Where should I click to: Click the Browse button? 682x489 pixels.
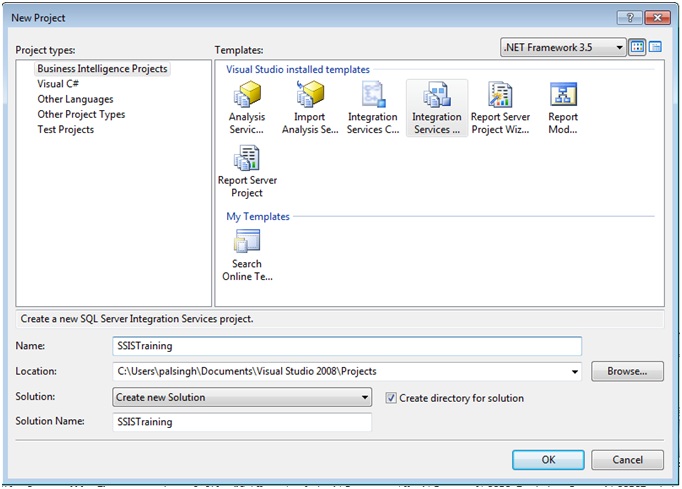tap(627, 371)
